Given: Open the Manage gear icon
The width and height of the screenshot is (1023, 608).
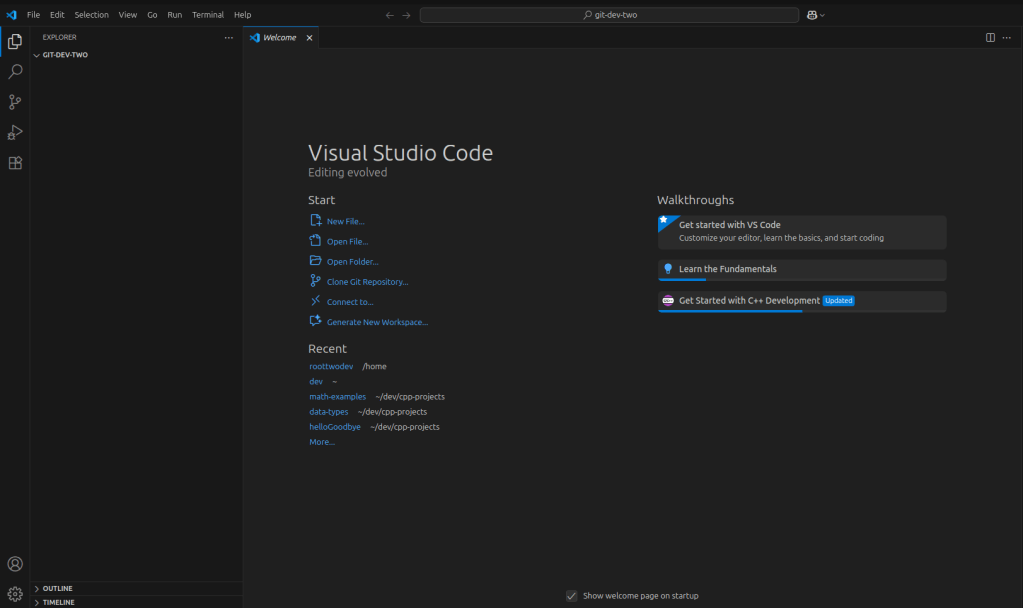Looking at the screenshot, I should click(15, 594).
